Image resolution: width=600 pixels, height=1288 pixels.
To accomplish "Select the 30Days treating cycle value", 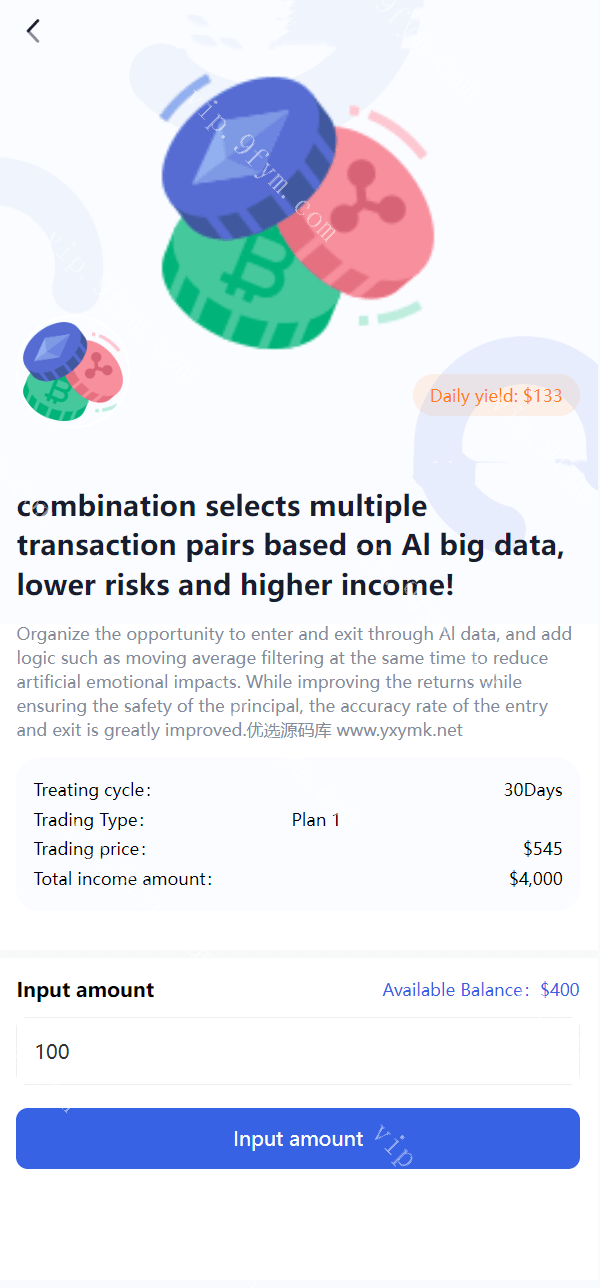I will pyautogui.click(x=533, y=790).
